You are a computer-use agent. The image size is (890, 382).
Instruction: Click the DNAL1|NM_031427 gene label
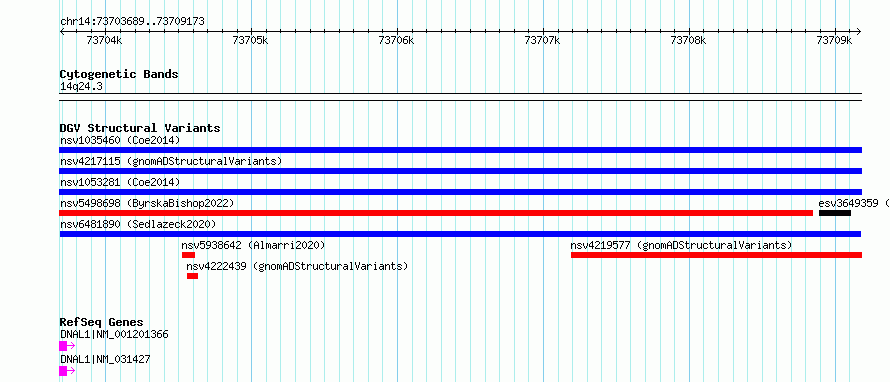click(x=105, y=359)
